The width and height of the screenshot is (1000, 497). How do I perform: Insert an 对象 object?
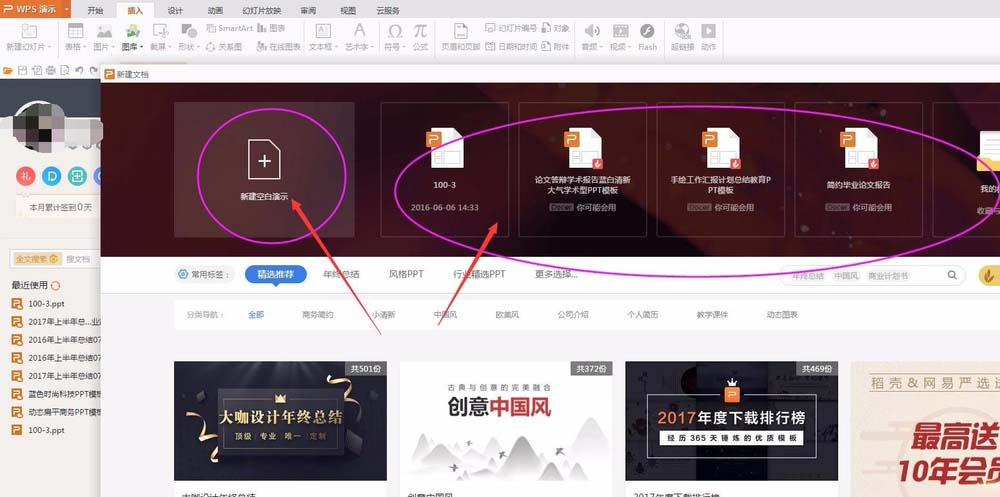[x=556, y=28]
